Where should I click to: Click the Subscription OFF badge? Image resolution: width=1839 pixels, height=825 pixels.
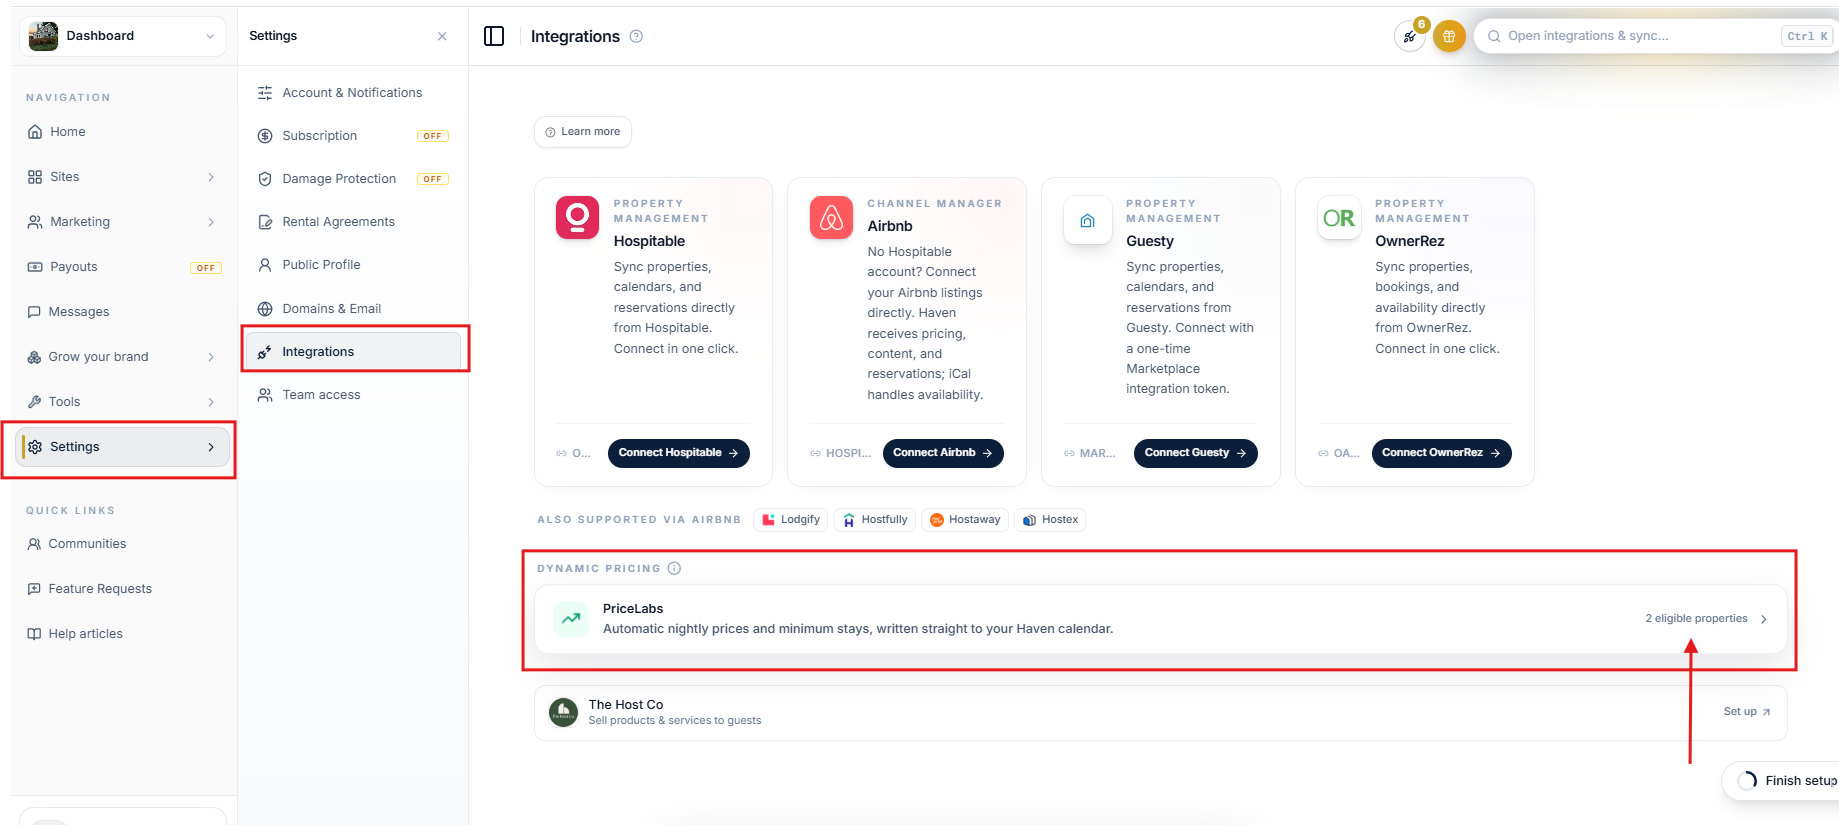point(433,136)
